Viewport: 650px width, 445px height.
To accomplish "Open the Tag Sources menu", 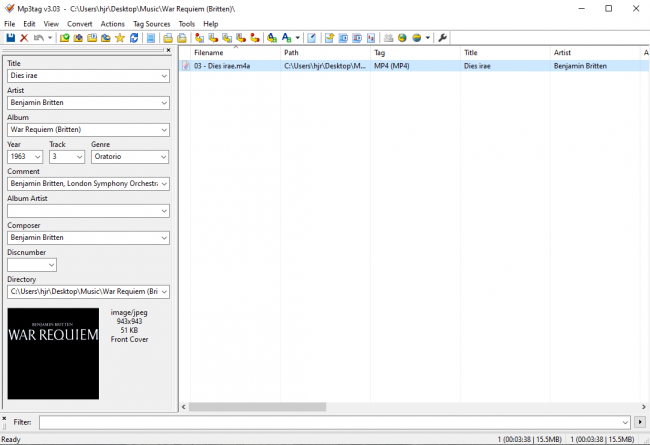I will 151,23.
